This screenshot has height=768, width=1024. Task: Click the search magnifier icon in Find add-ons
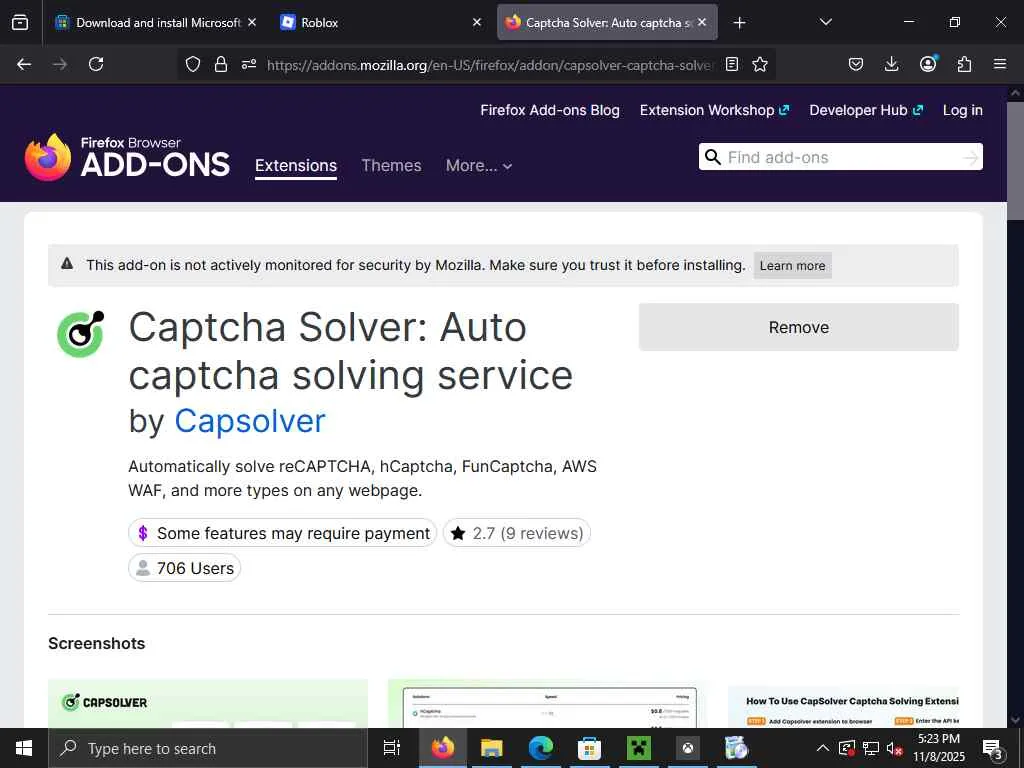pos(713,157)
